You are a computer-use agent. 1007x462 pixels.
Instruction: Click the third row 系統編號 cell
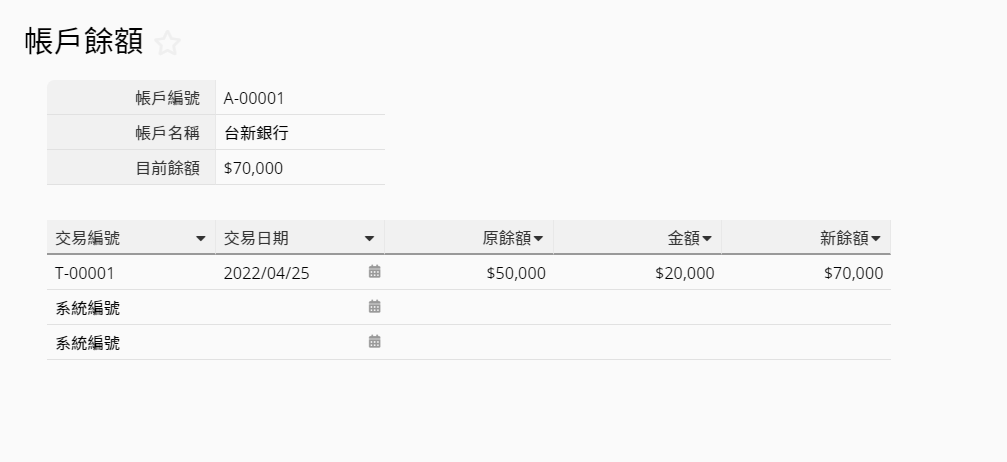pos(88,343)
